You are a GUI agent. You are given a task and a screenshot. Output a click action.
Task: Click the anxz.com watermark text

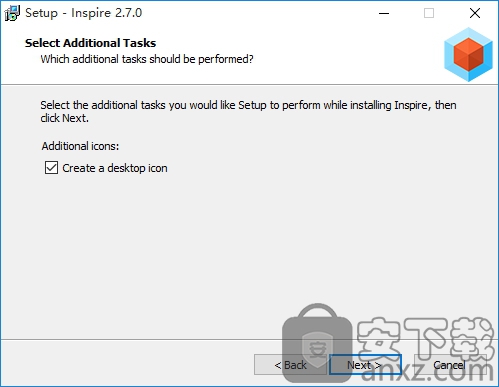click(427, 371)
